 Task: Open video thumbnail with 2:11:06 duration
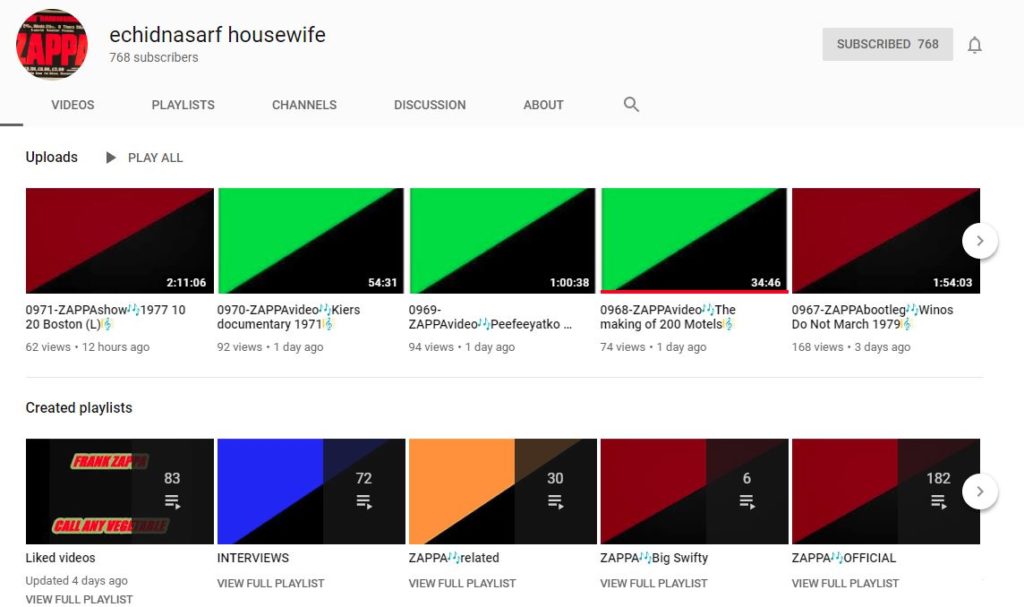(x=120, y=240)
